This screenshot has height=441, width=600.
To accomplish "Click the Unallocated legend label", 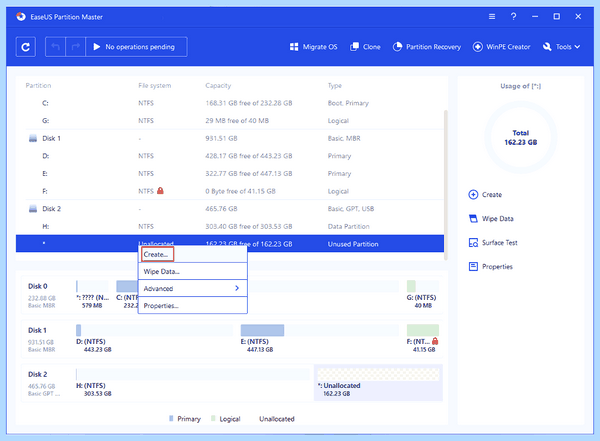I will click(277, 419).
